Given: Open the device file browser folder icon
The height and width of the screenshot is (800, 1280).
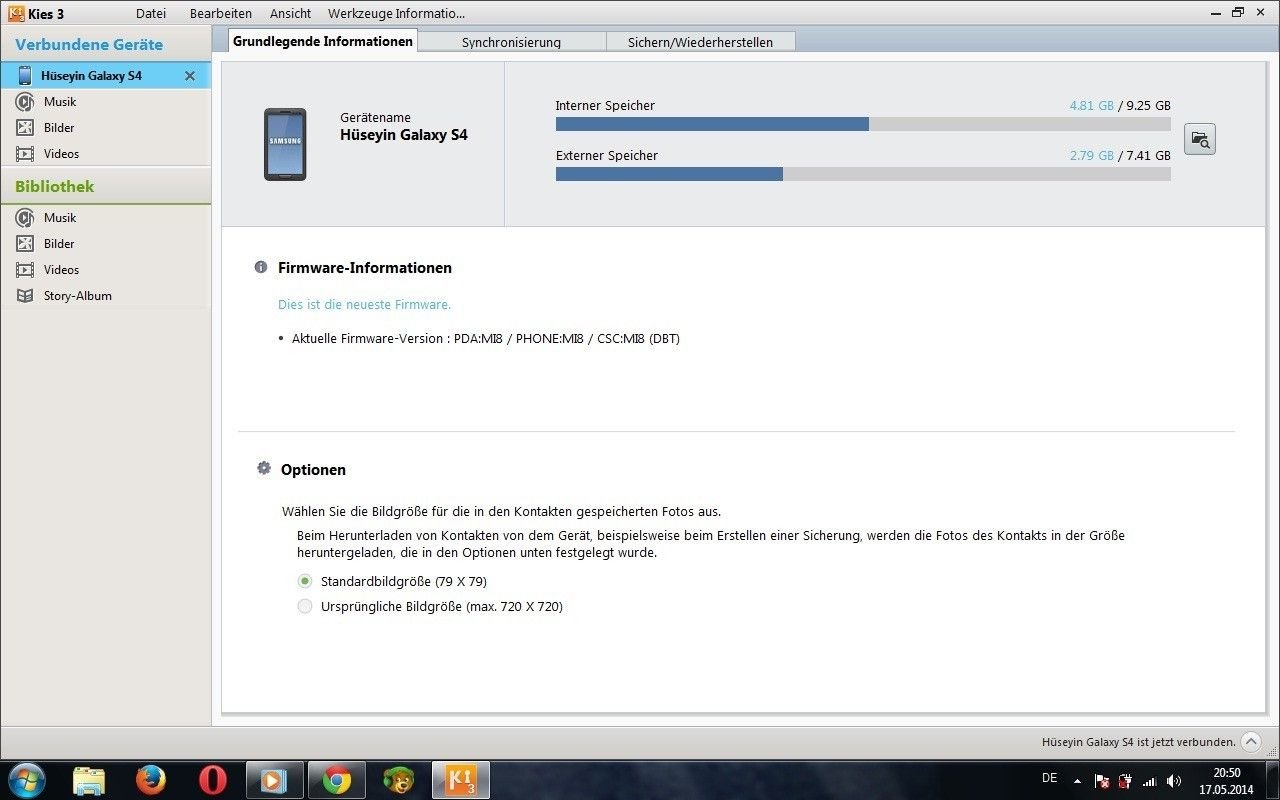Looking at the screenshot, I should (x=1199, y=140).
